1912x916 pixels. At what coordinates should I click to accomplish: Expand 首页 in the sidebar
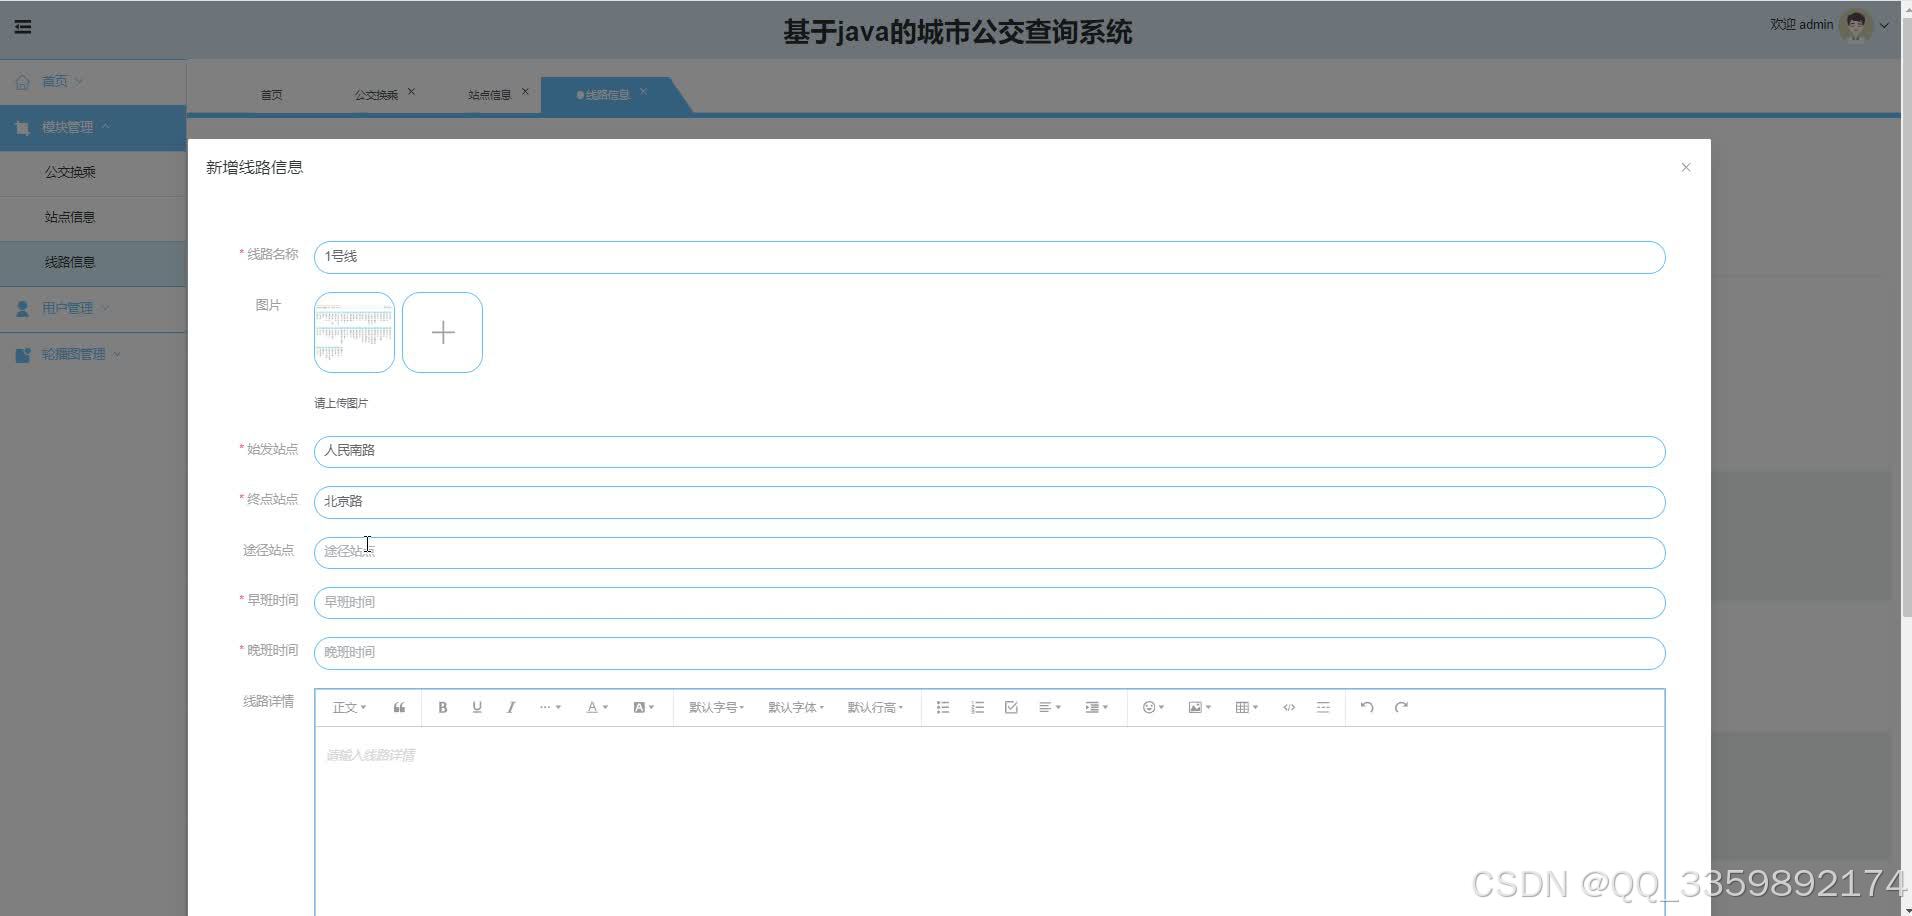click(x=93, y=82)
